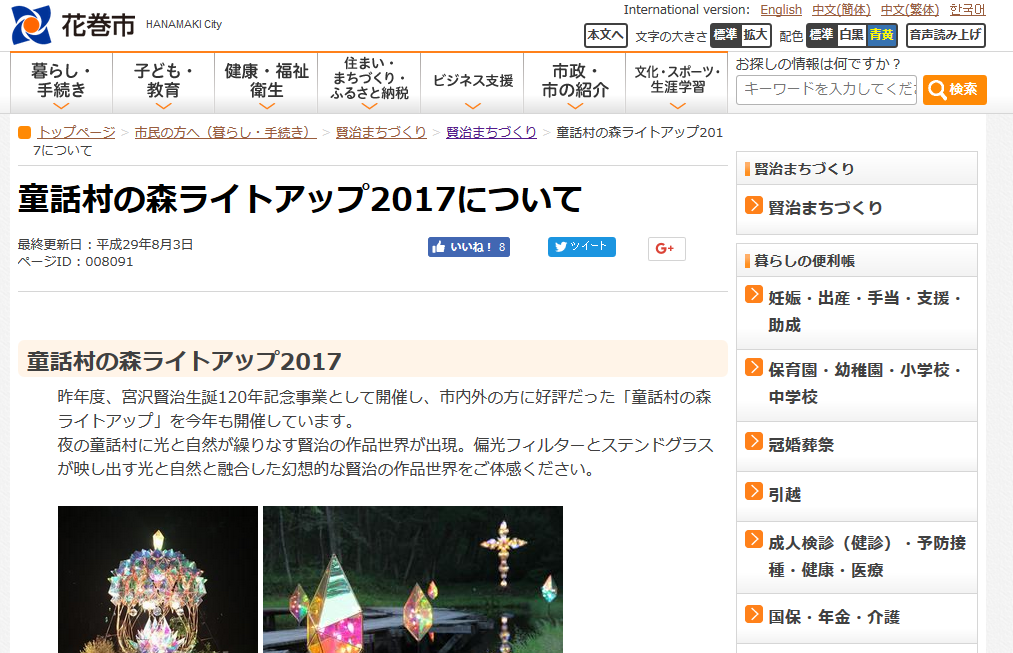
Task: Jump to main text with 本文へ
Action: (x=605, y=35)
